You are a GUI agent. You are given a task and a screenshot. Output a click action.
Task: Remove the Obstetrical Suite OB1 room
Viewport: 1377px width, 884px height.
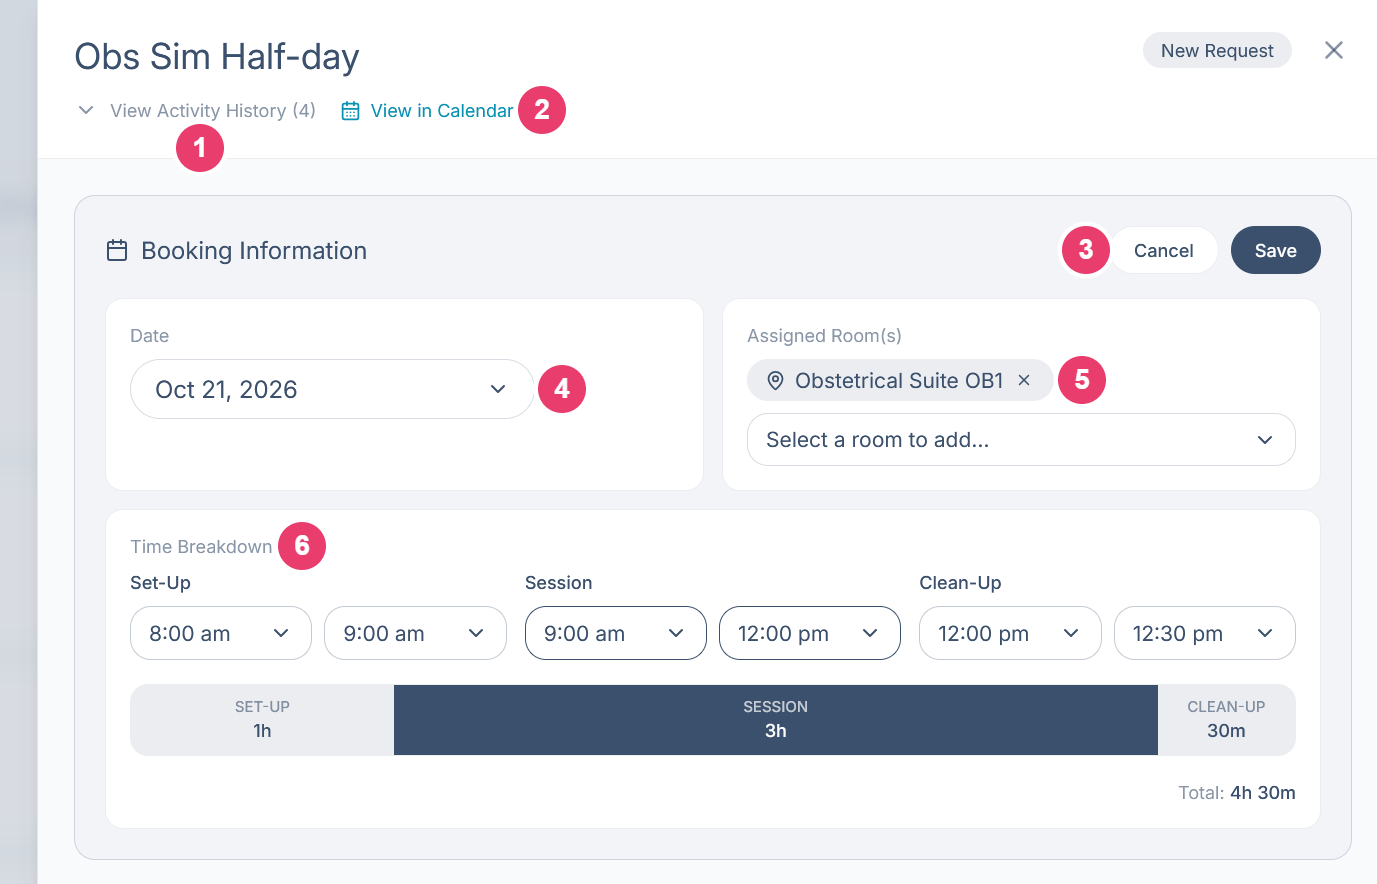coord(1024,380)
